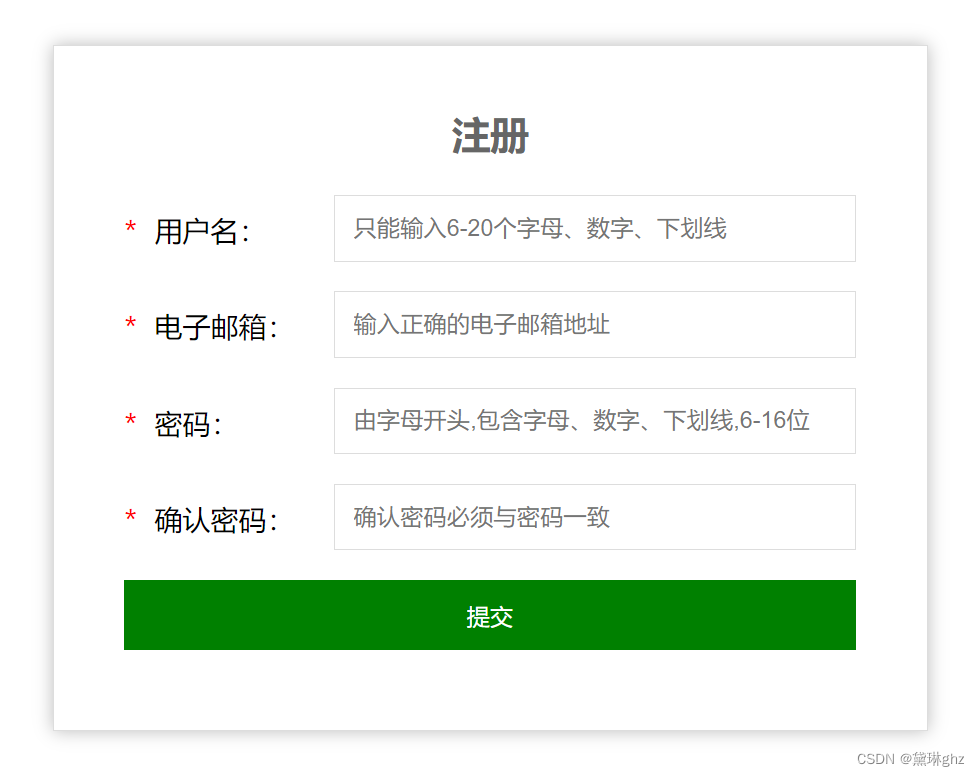Image resolution: width=980 pixels, height=776 pixels.
Task: Click the 密码 input field
Action: click(x=594, y=421)
